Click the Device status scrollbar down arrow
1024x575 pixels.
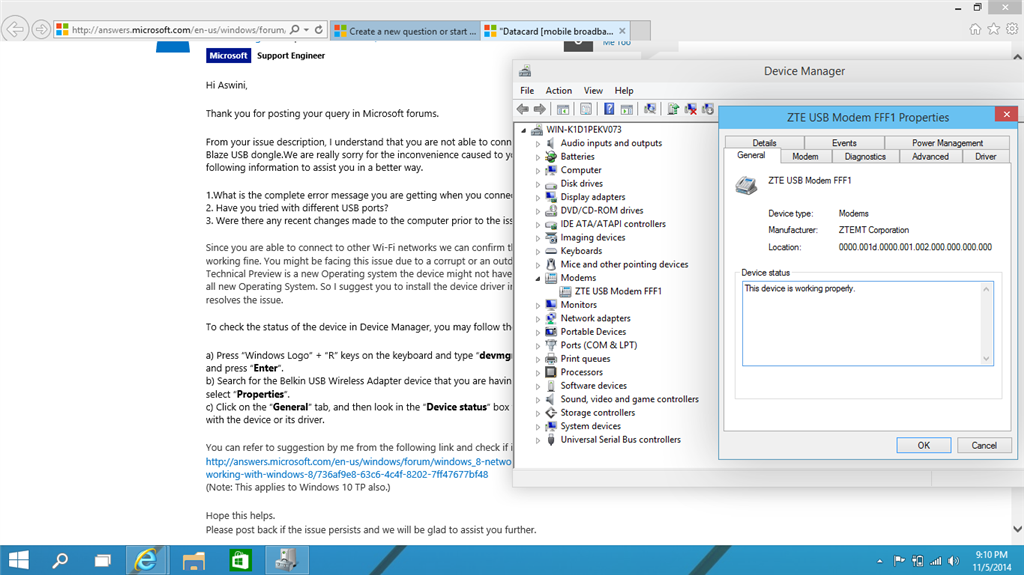[986, 359]
